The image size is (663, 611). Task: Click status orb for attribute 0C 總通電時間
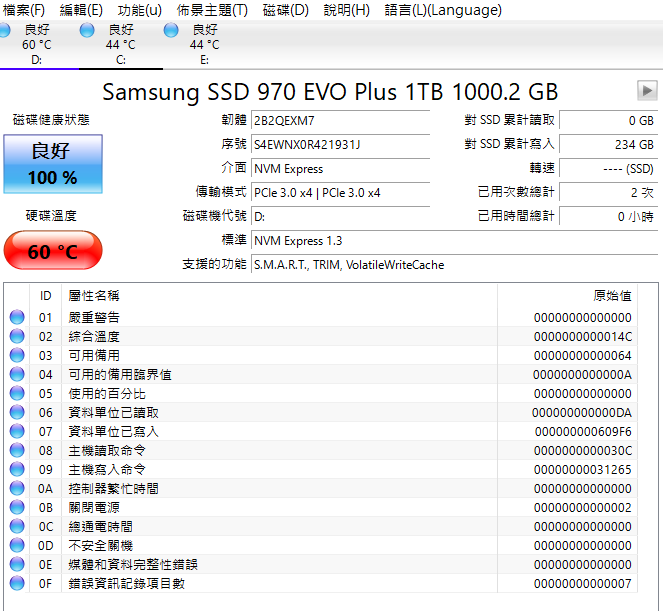coord(17,526)
